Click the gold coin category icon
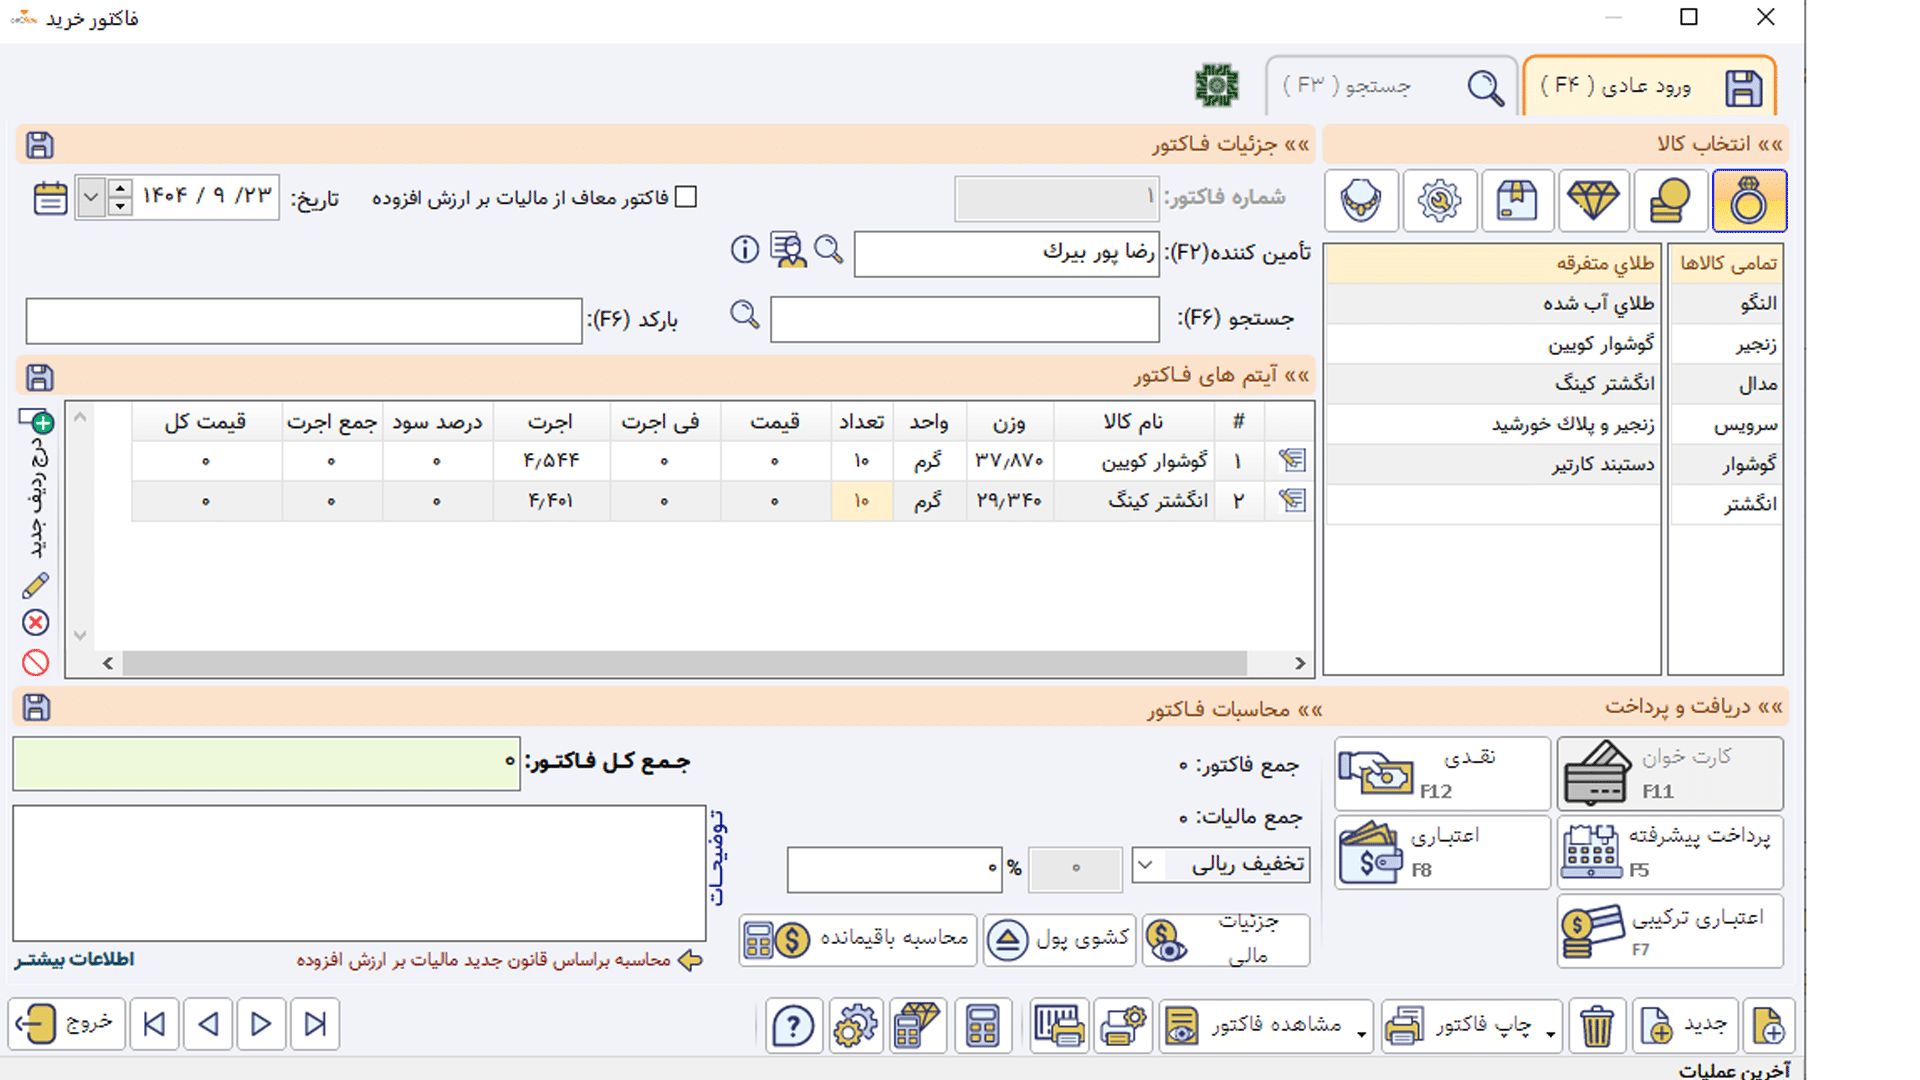This screenshot has width=1920, height=1080. point(1671,201)
